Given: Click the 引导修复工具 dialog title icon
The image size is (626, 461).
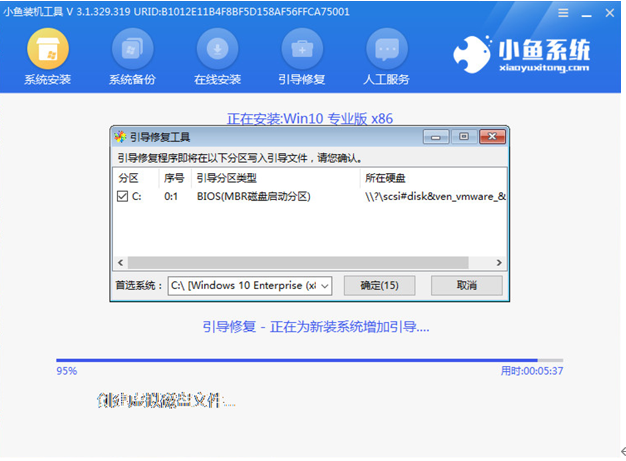Looking at the screenshot, I should (120, 137).
